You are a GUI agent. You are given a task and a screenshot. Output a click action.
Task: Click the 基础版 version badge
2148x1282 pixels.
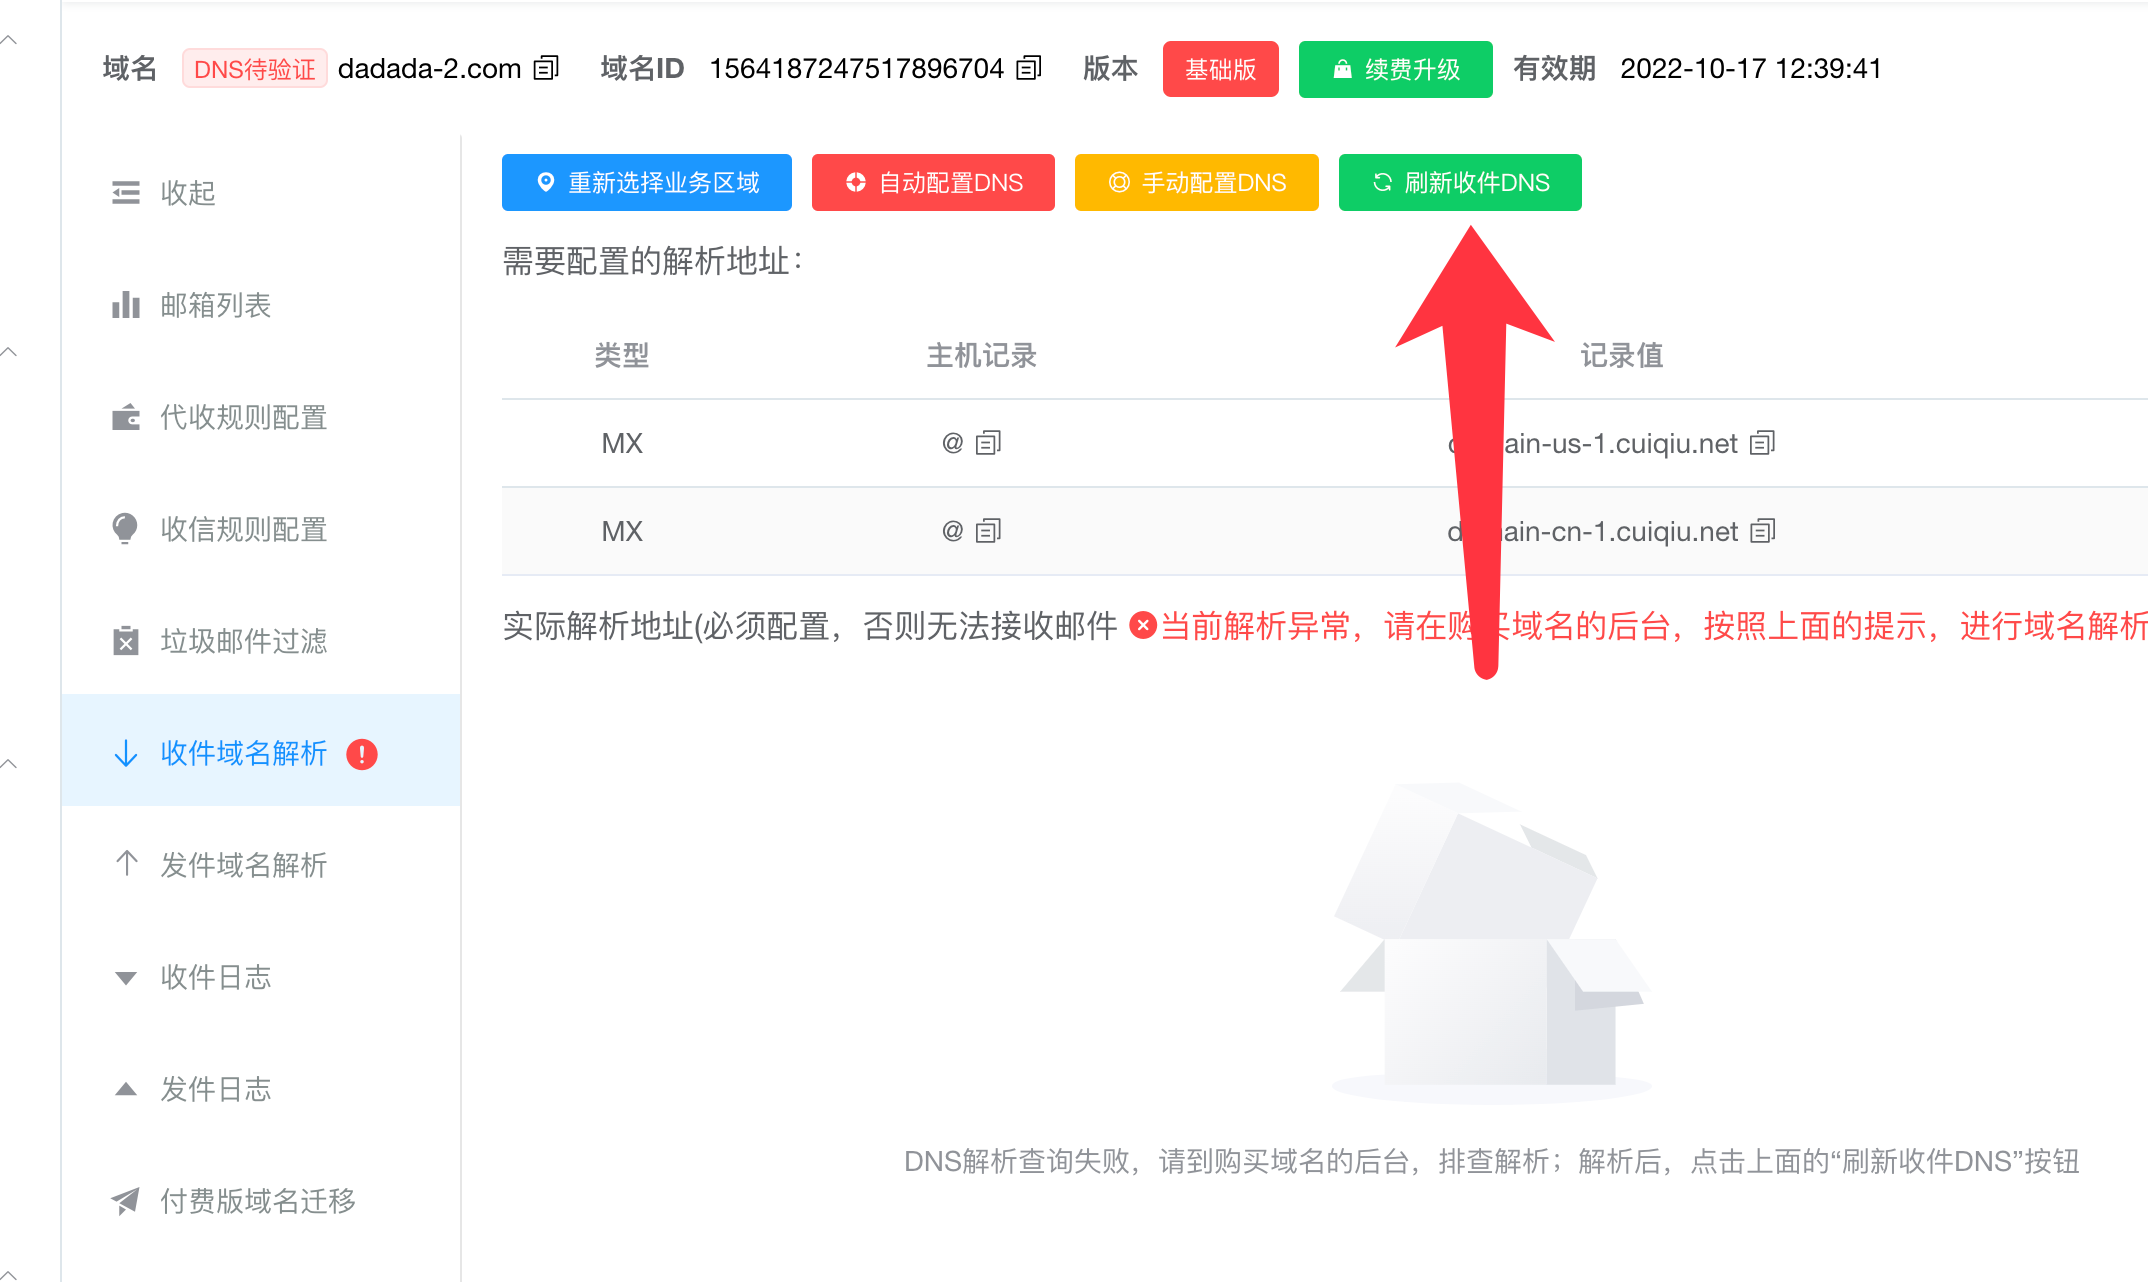click(x=1220, y=69)
